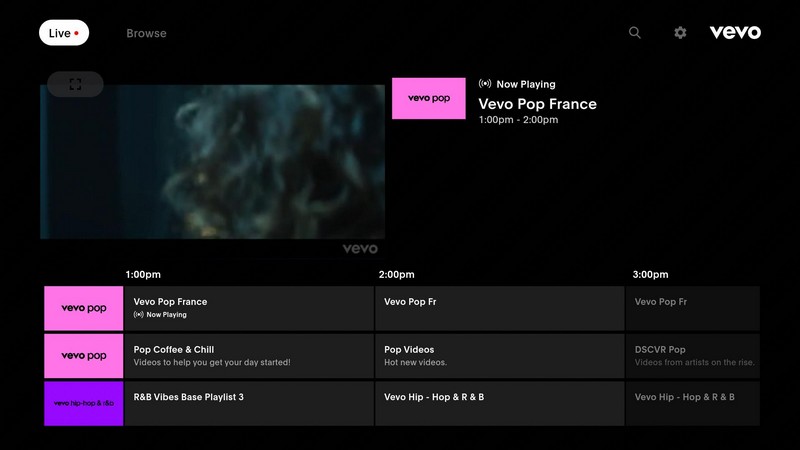Select Vevo Pop channel logo in second row
Image resolution: width=800 pixels, height=450 pixels.
coord(84,356)
